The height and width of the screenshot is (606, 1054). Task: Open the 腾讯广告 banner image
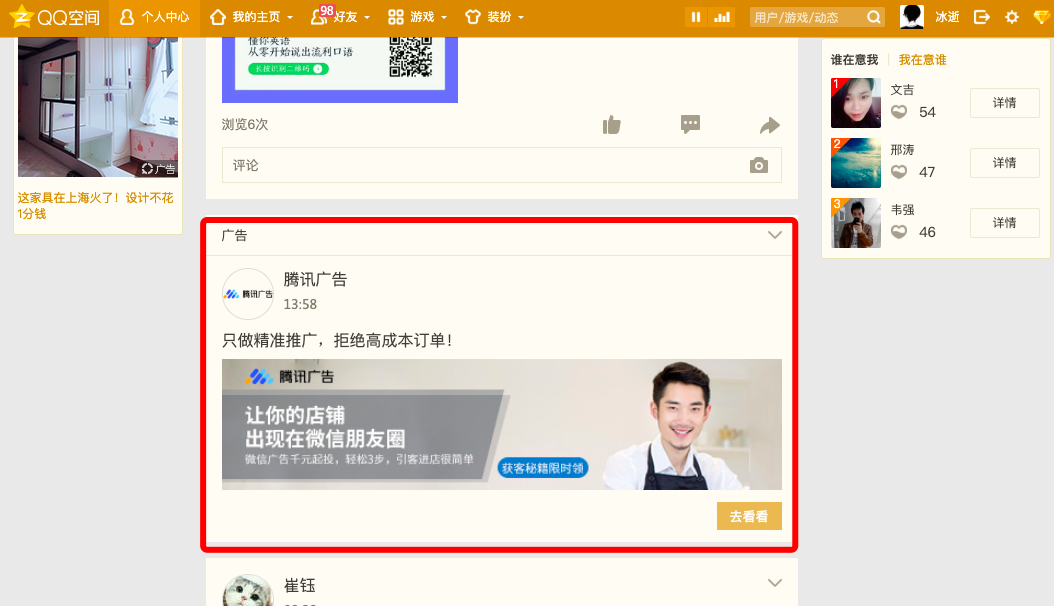pos(501,425)
